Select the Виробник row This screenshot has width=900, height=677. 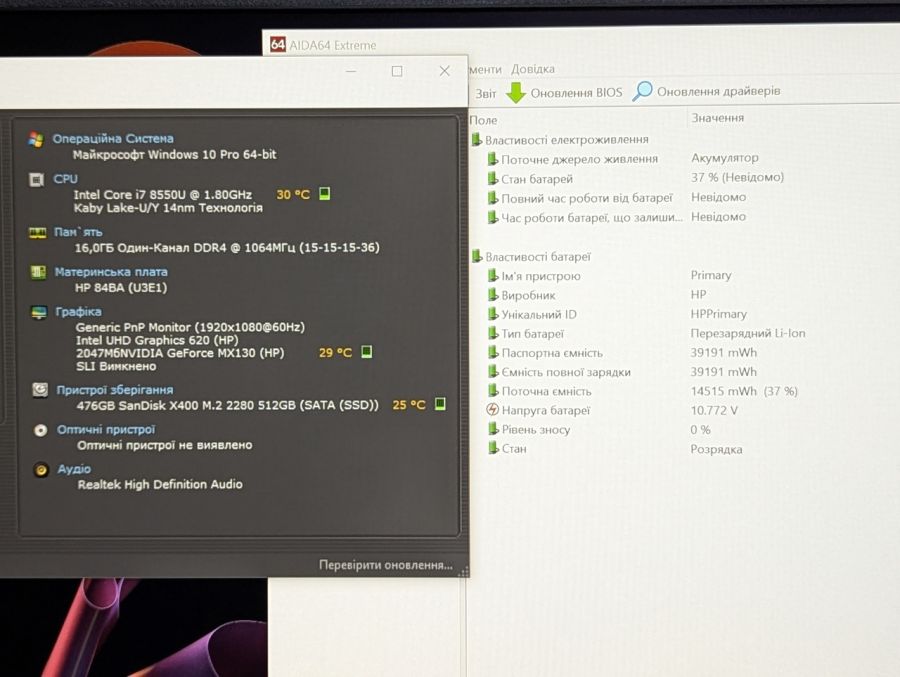(x=597, y=295)
